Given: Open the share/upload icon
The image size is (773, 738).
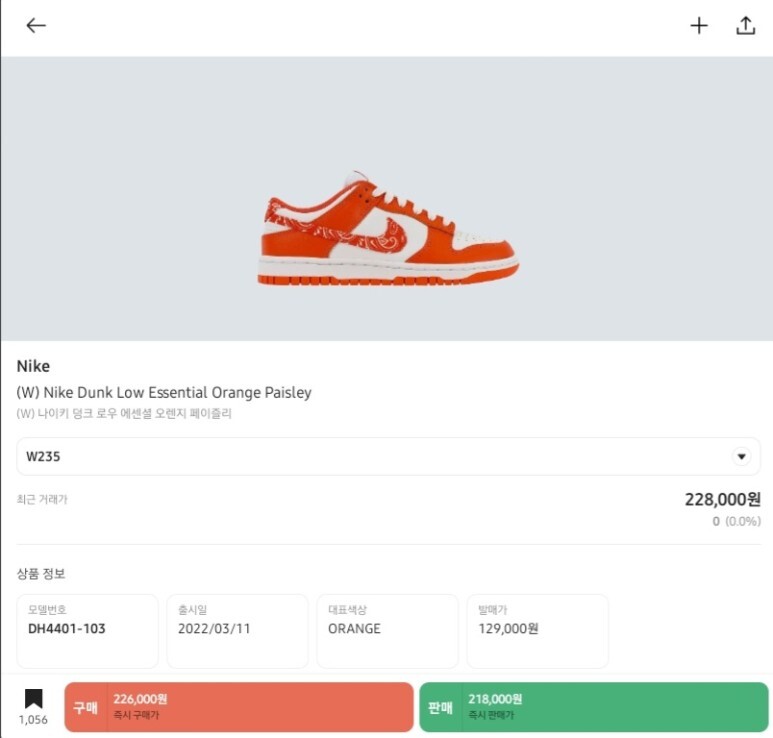Looking at the screenshot, I should coord(745,26).
